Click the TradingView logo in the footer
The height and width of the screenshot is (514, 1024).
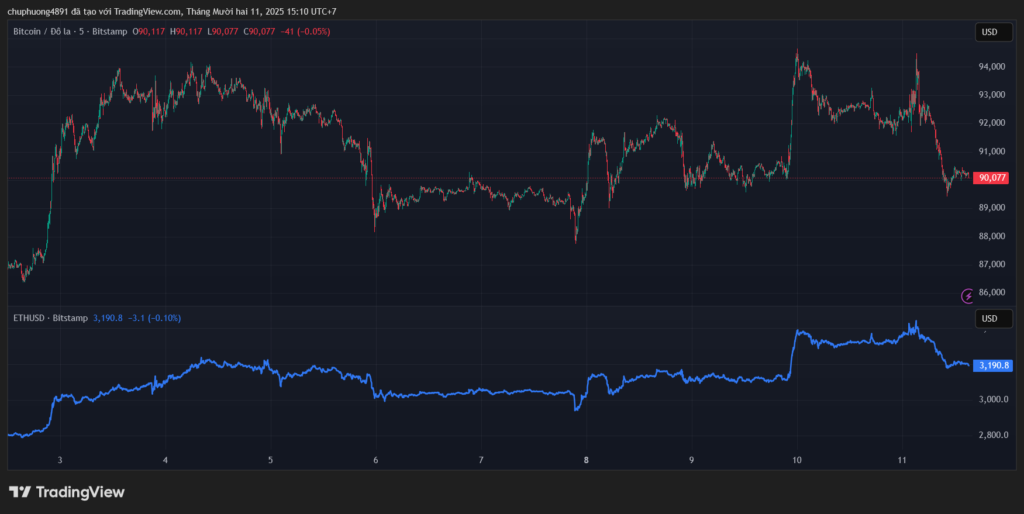pos(66,492)
